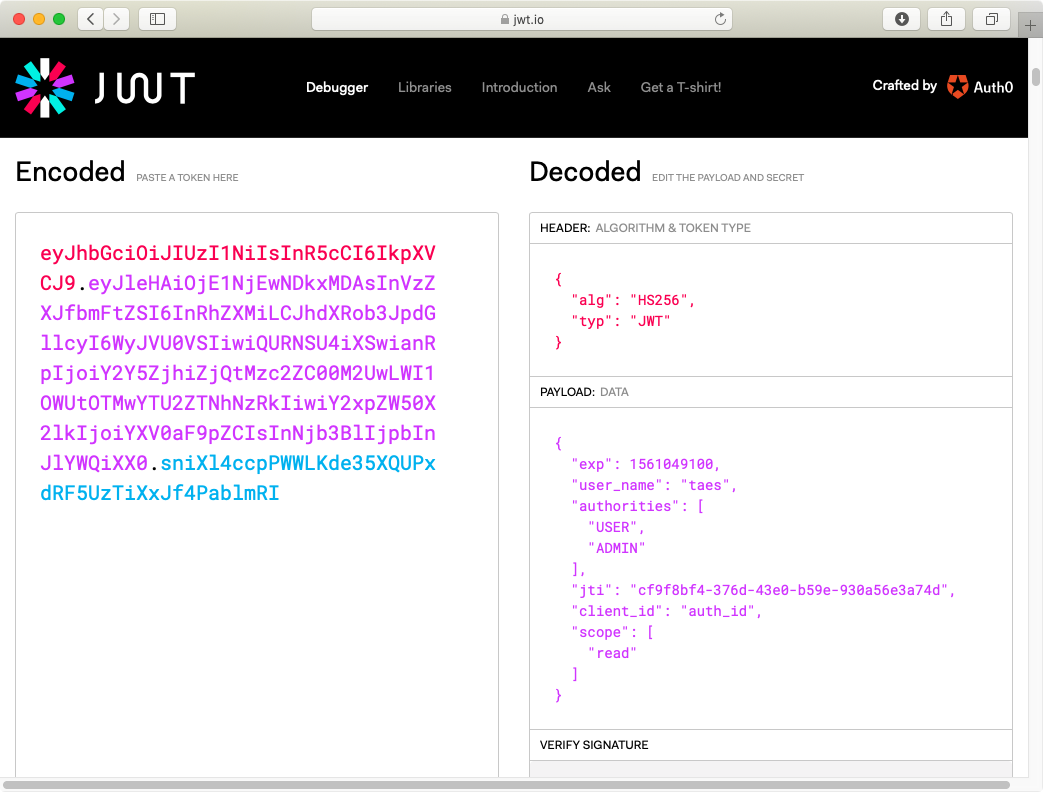
Task: Click the Encoded heading
Action: coord(71,172)
